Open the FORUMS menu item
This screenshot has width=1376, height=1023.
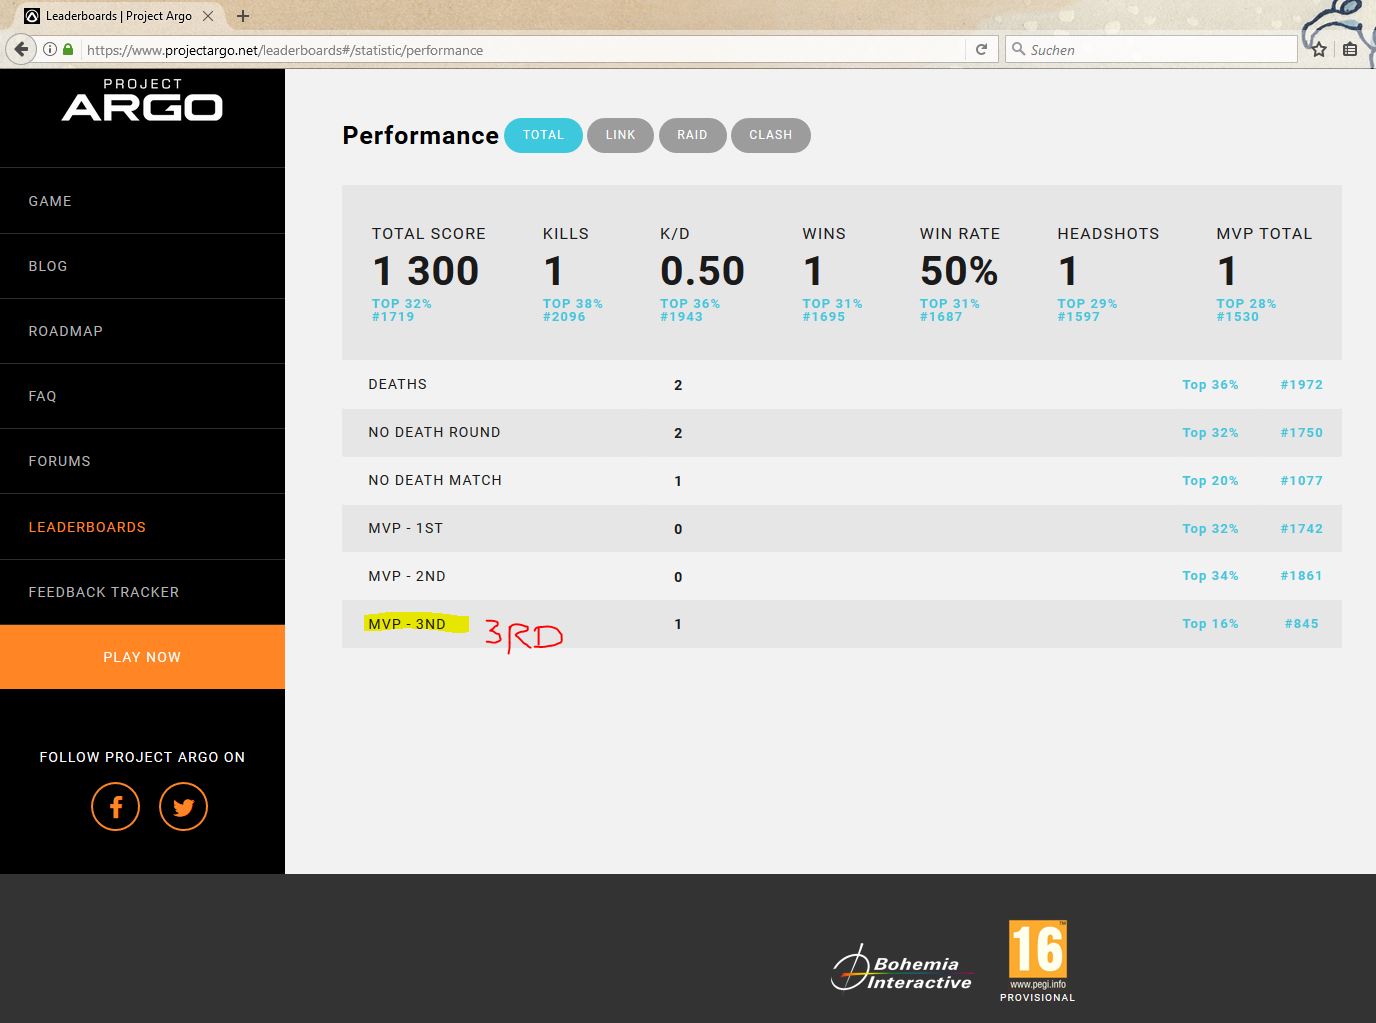coord(59,461)
